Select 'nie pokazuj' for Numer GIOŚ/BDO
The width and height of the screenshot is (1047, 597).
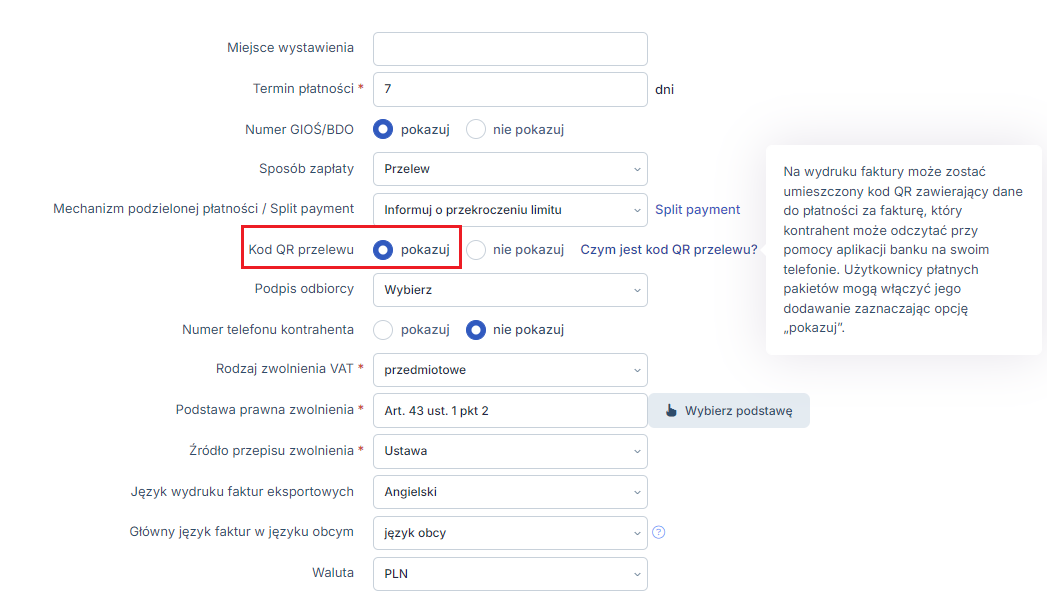coord(475,130)
